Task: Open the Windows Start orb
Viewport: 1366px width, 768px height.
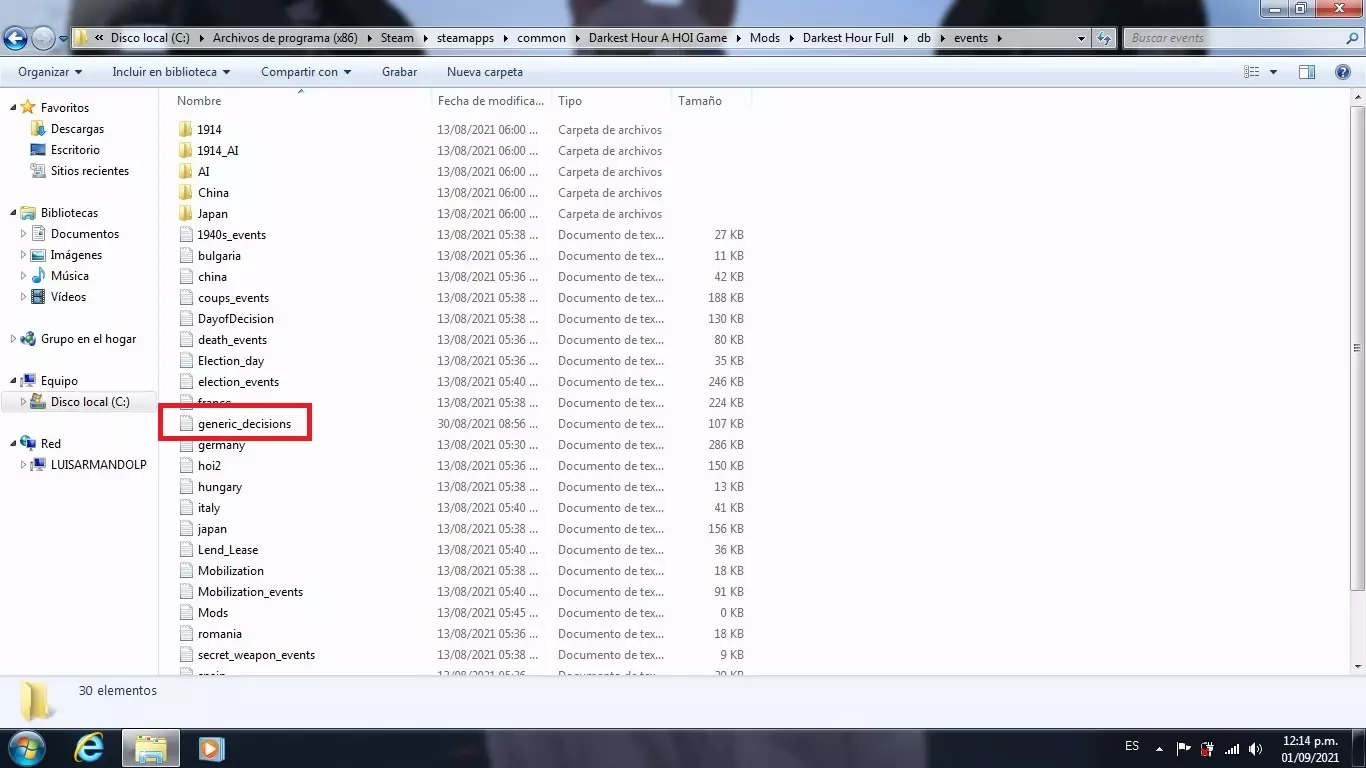Action: tap(26, 748)
